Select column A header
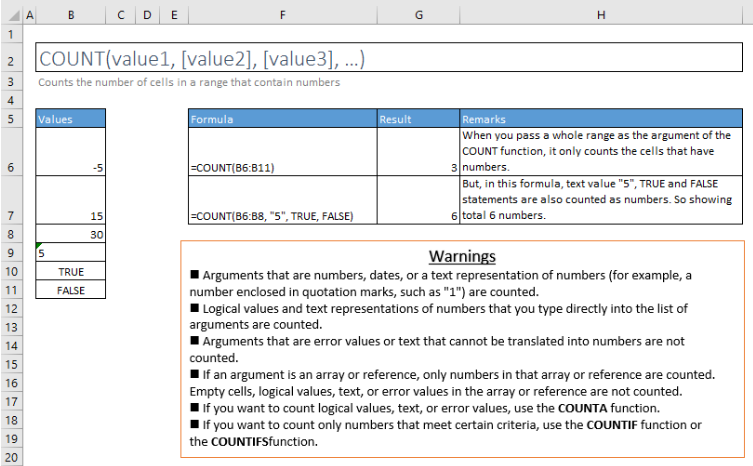 (x=30, y=15)
